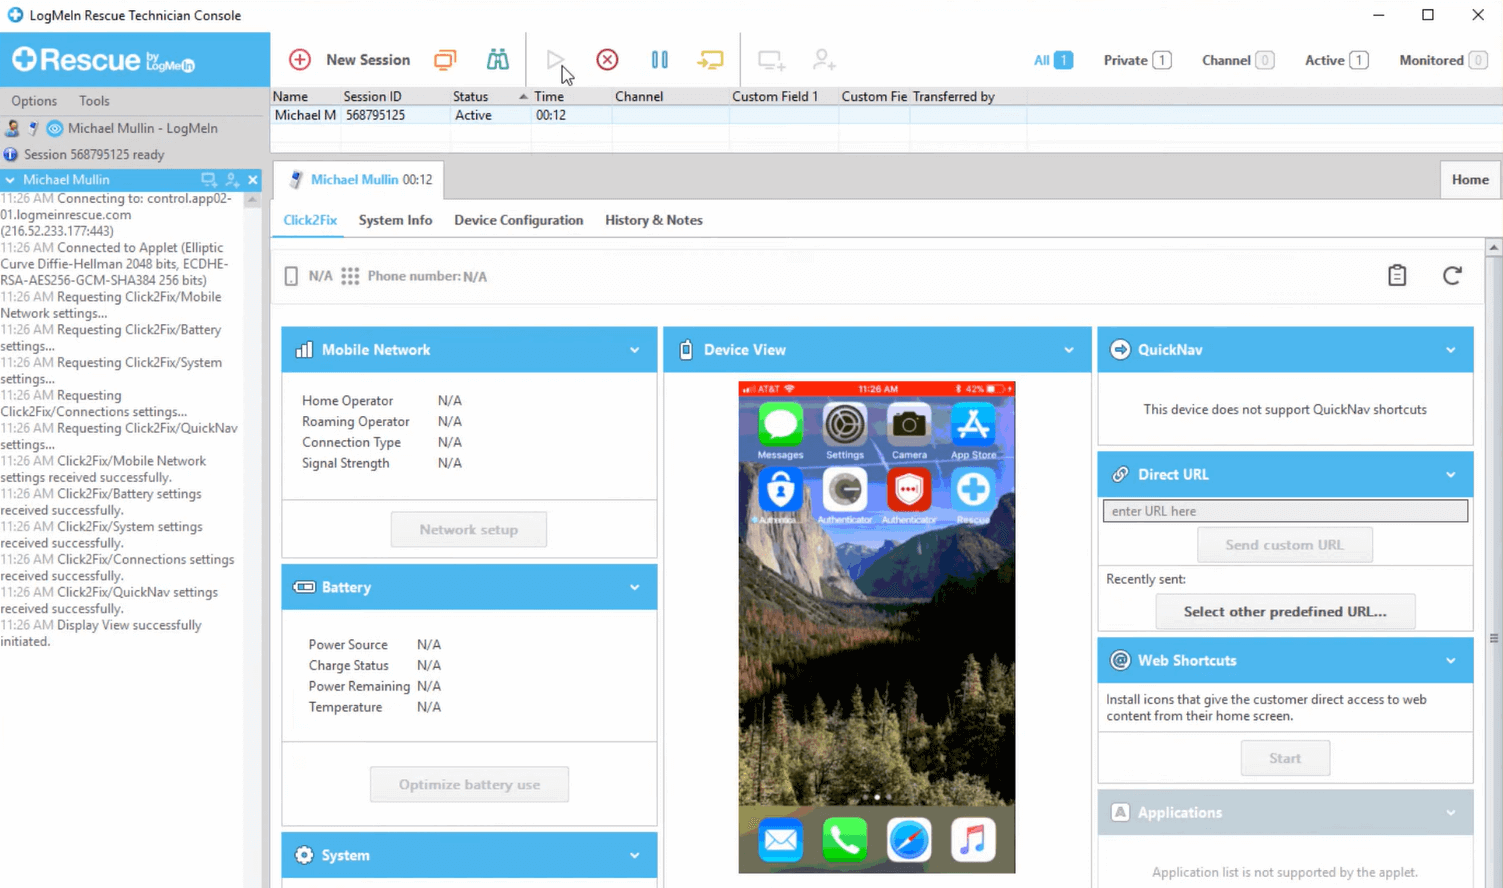Collapse the Direct URL panel

1450,475
